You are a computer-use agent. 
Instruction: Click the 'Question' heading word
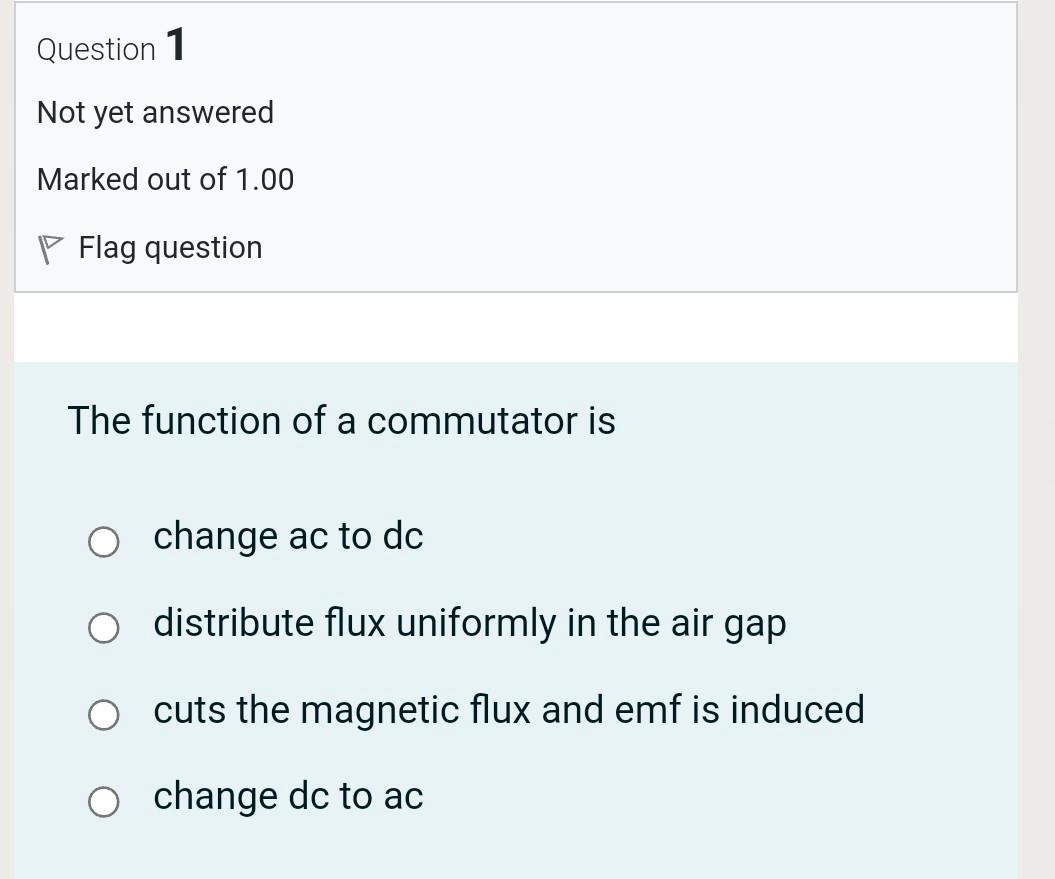(96, 49)
